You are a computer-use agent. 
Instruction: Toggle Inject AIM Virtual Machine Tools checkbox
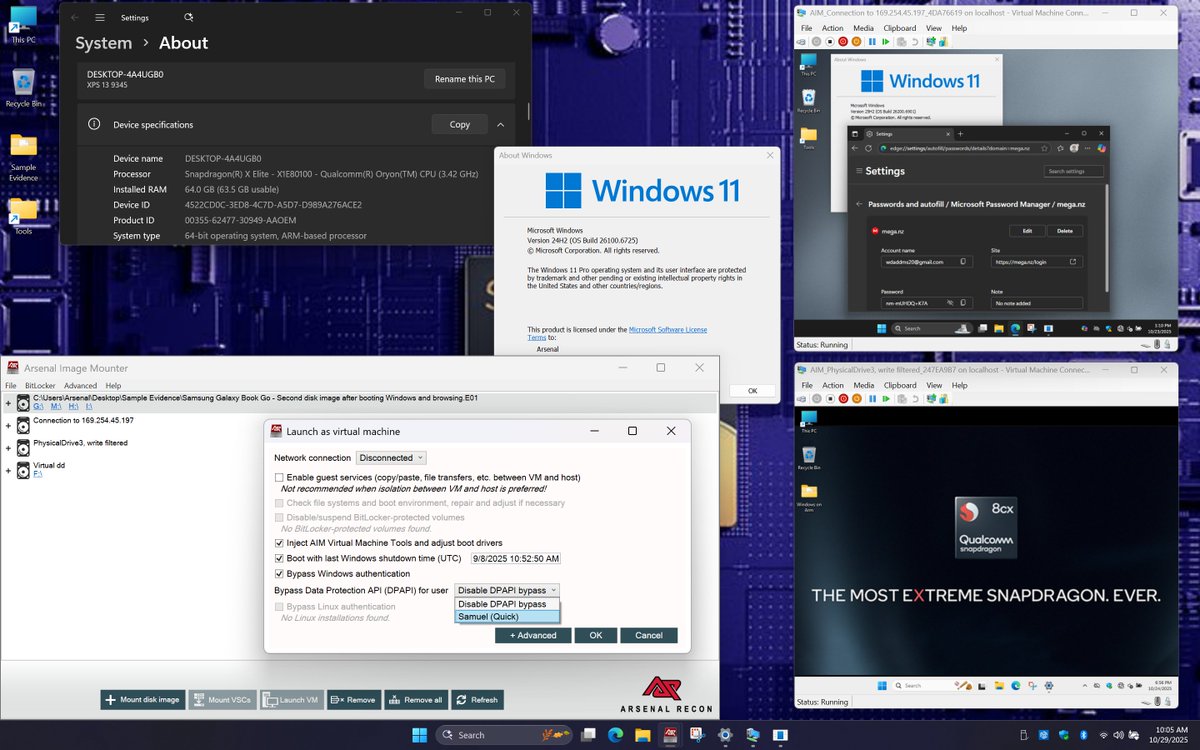(x=279, y=543)
